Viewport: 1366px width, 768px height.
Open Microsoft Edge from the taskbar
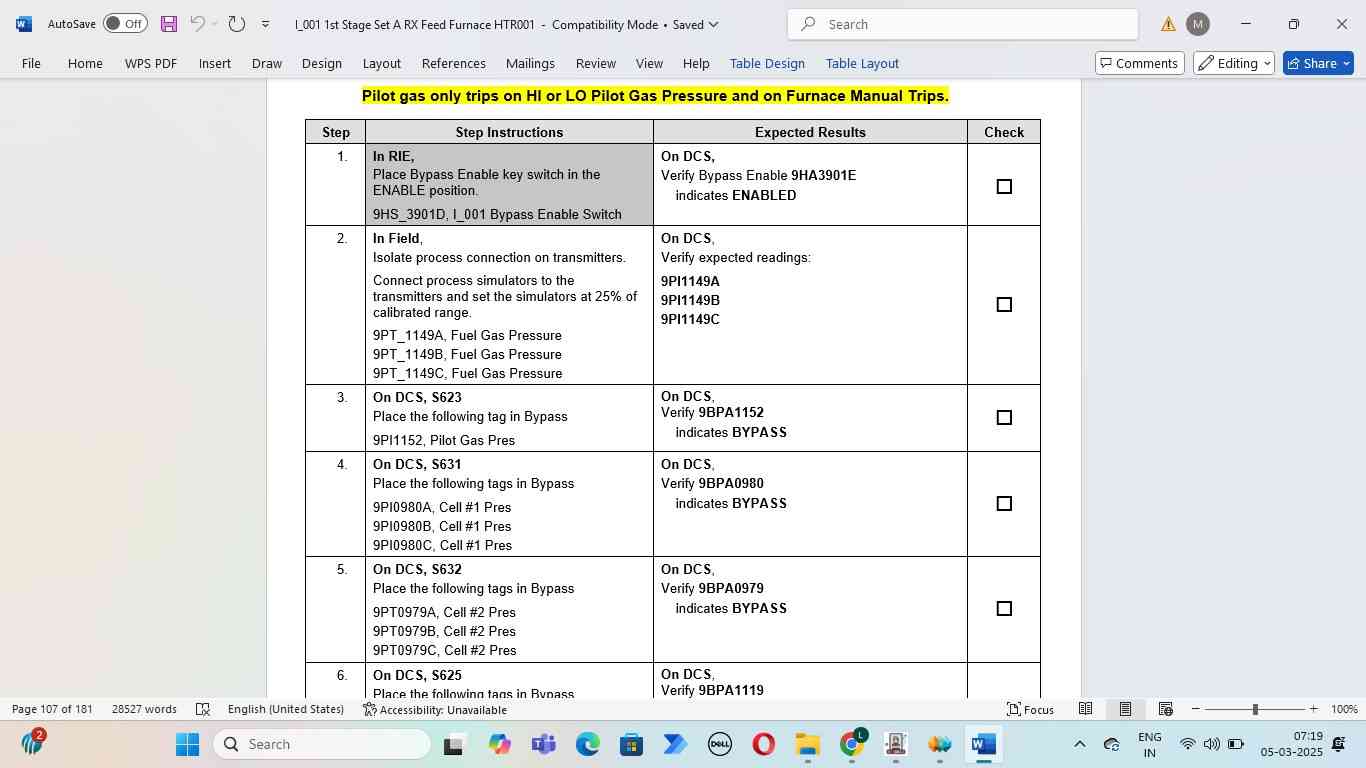pos(587,744)
